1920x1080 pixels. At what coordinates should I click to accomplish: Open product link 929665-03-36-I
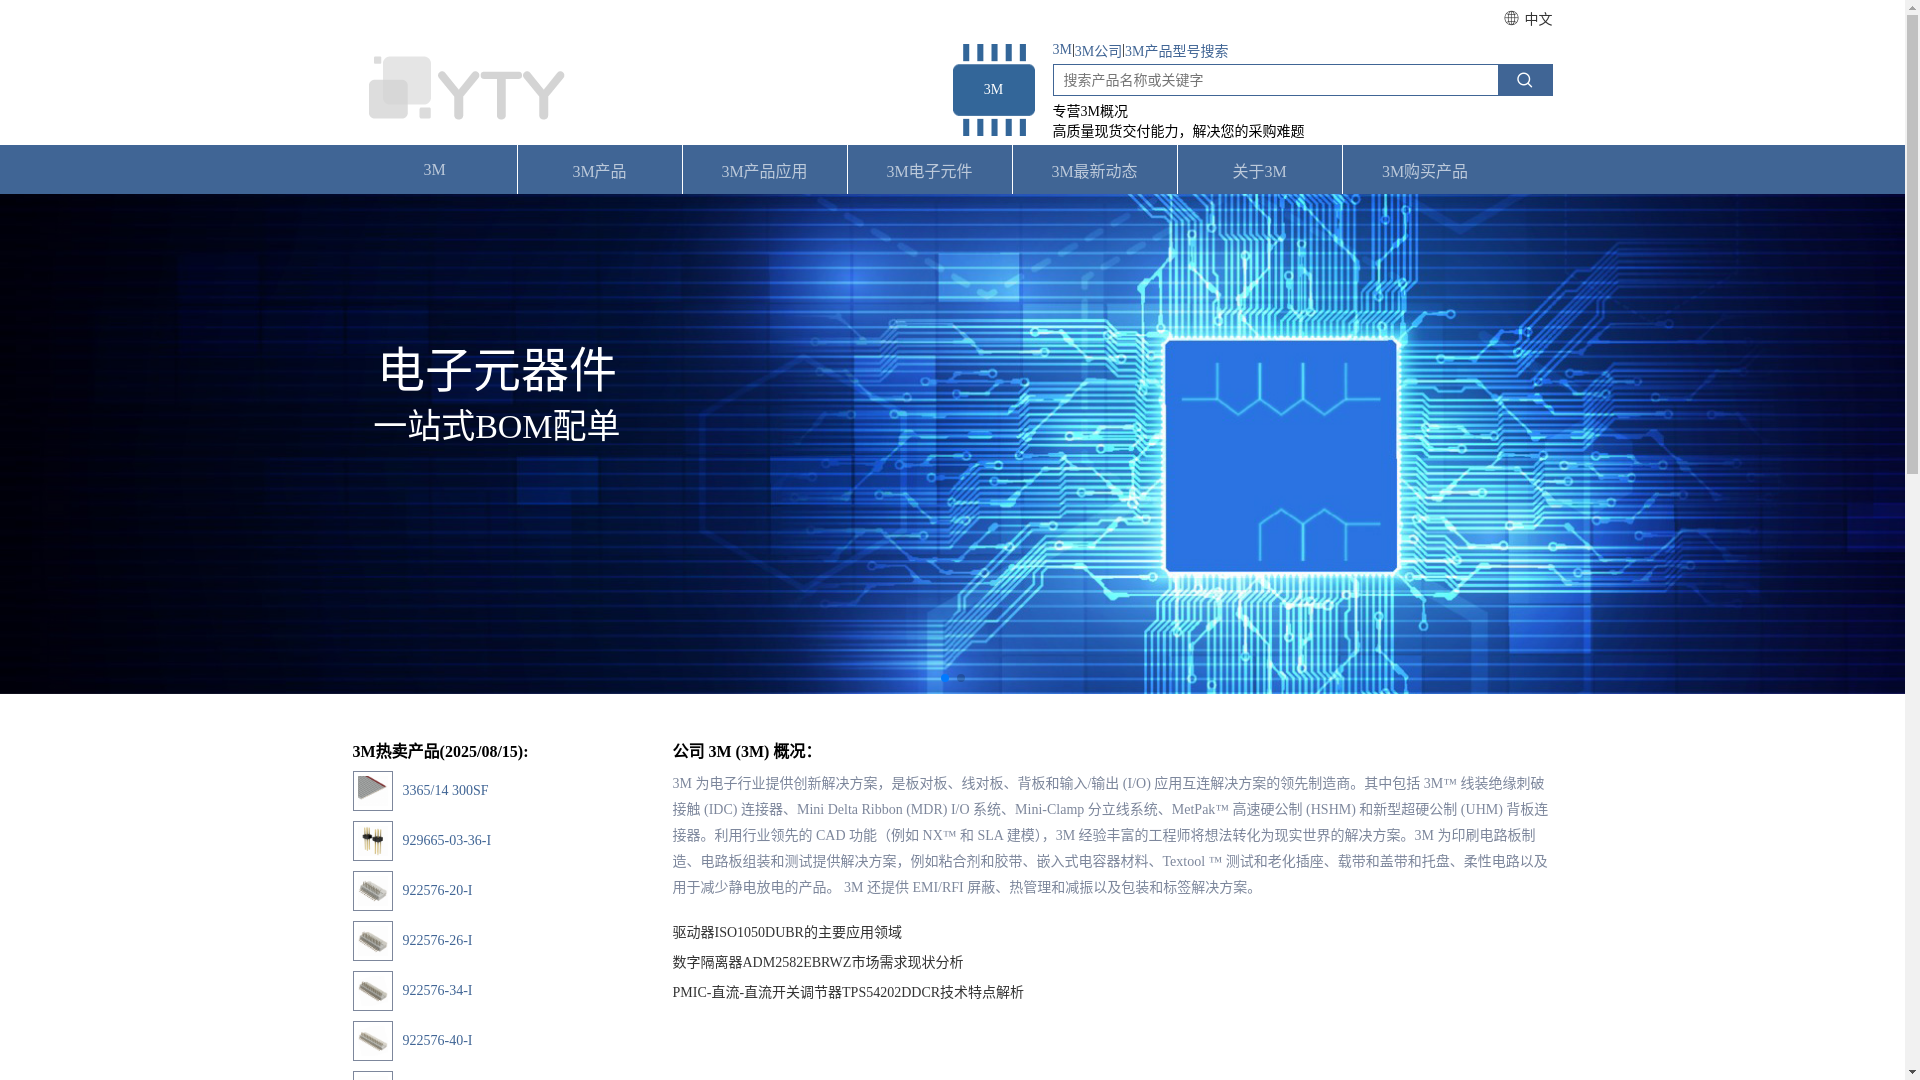click(x=446, y=841)
